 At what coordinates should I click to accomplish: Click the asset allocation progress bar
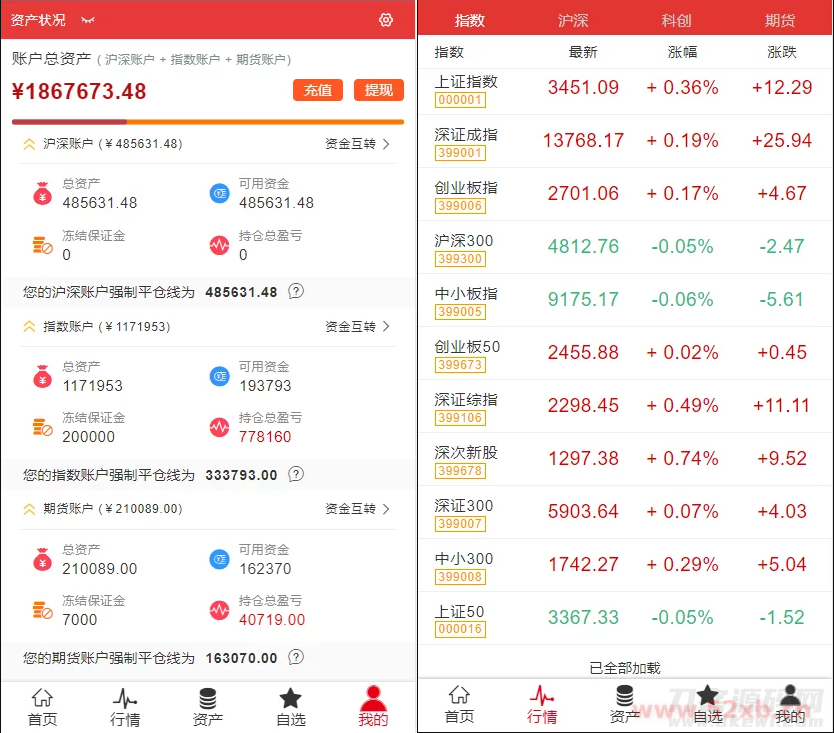click(x=207, y=122)
